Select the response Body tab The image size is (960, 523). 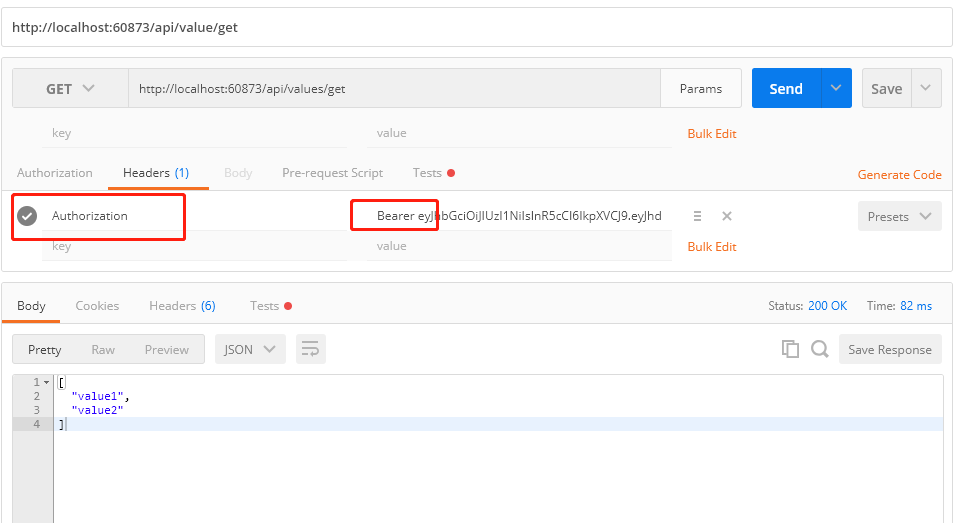31,306
